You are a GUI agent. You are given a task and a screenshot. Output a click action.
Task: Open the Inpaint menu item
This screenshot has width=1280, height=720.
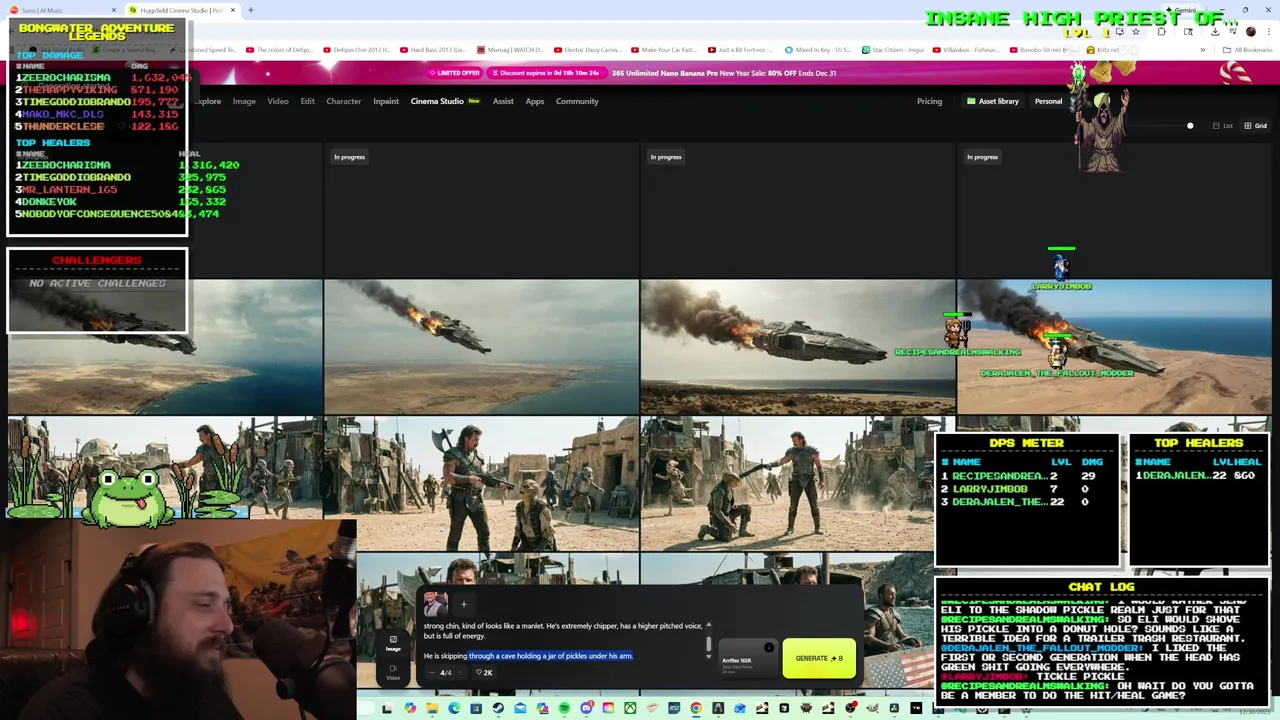[x=386, y=101]
